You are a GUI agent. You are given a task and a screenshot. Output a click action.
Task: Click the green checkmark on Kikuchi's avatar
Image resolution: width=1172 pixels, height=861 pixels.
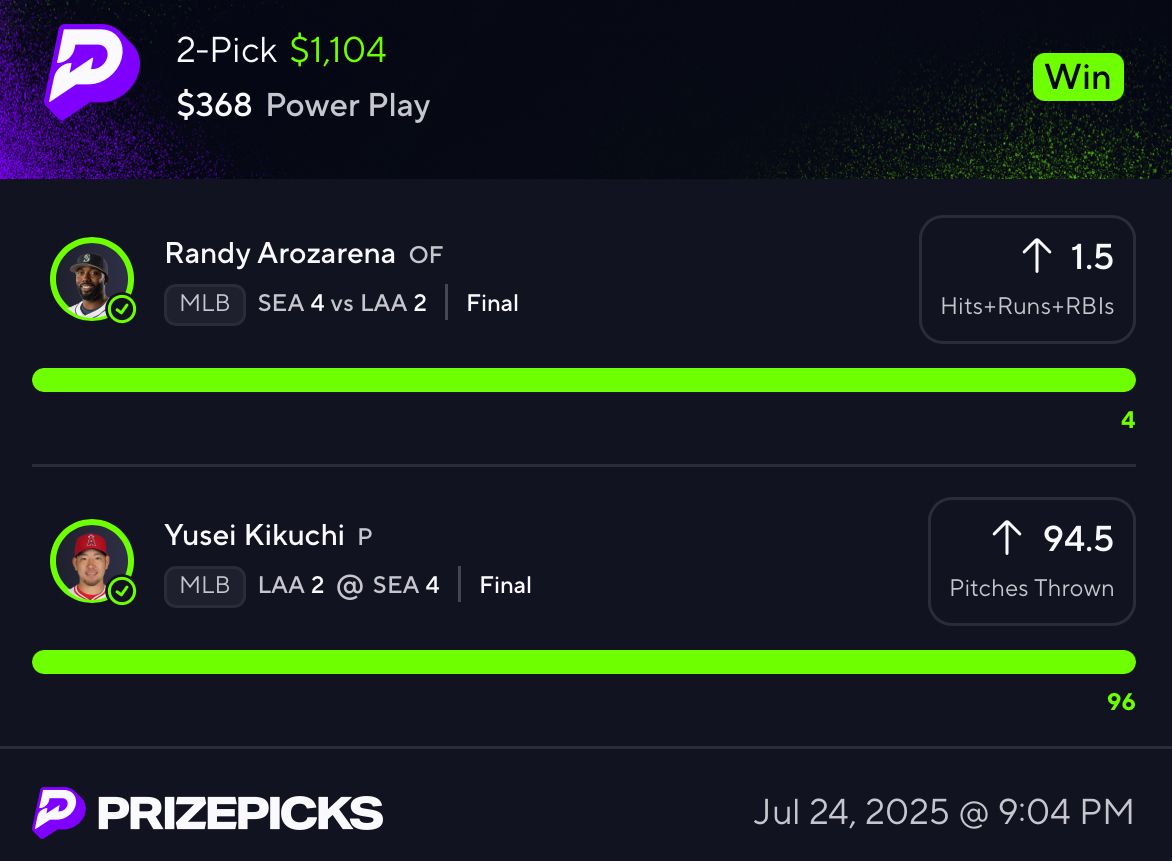click(x=122, y=590)
